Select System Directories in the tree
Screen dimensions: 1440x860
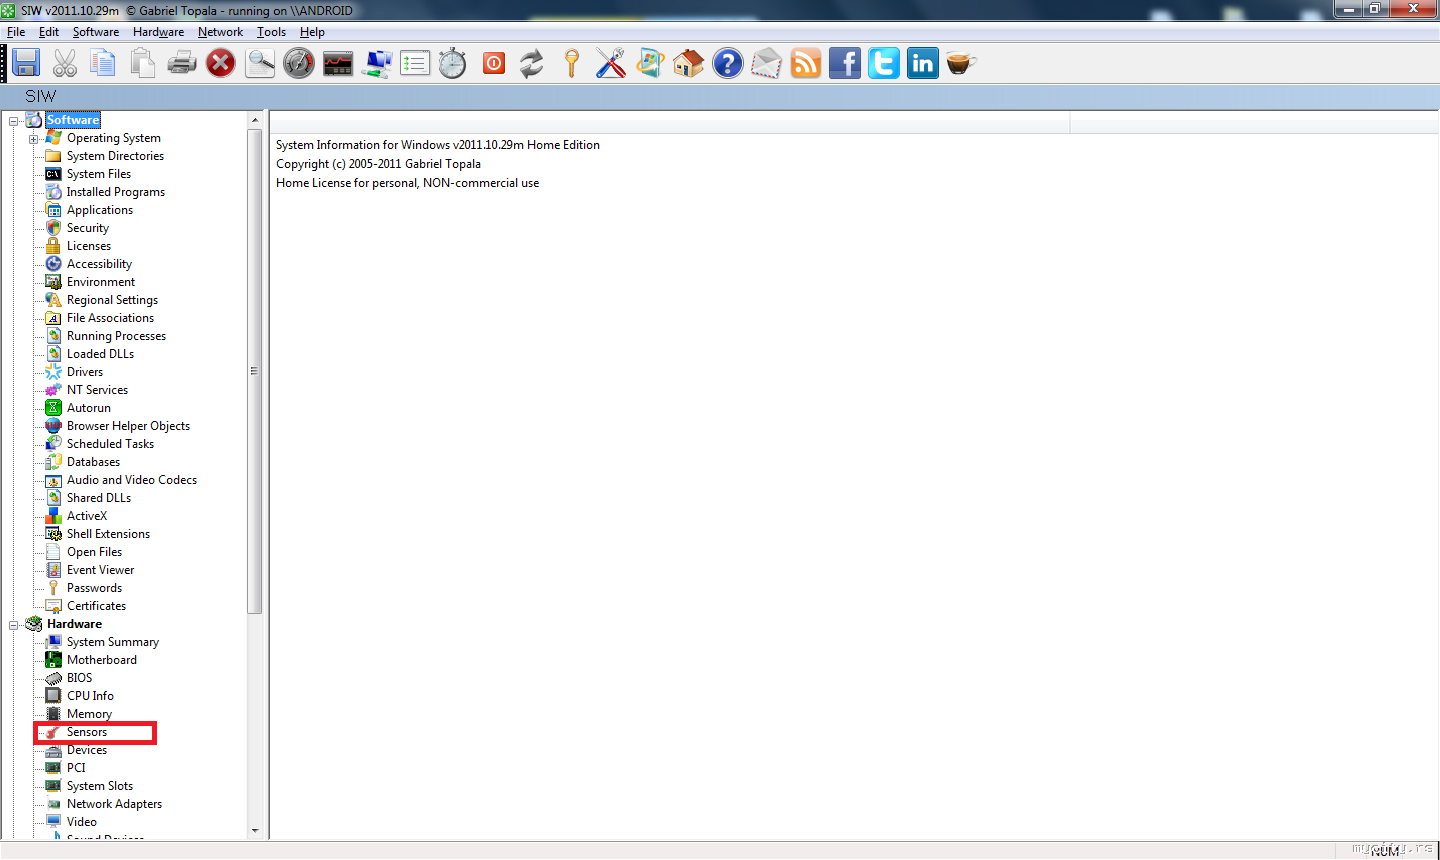pyautogui.click(x=115, y=156)
